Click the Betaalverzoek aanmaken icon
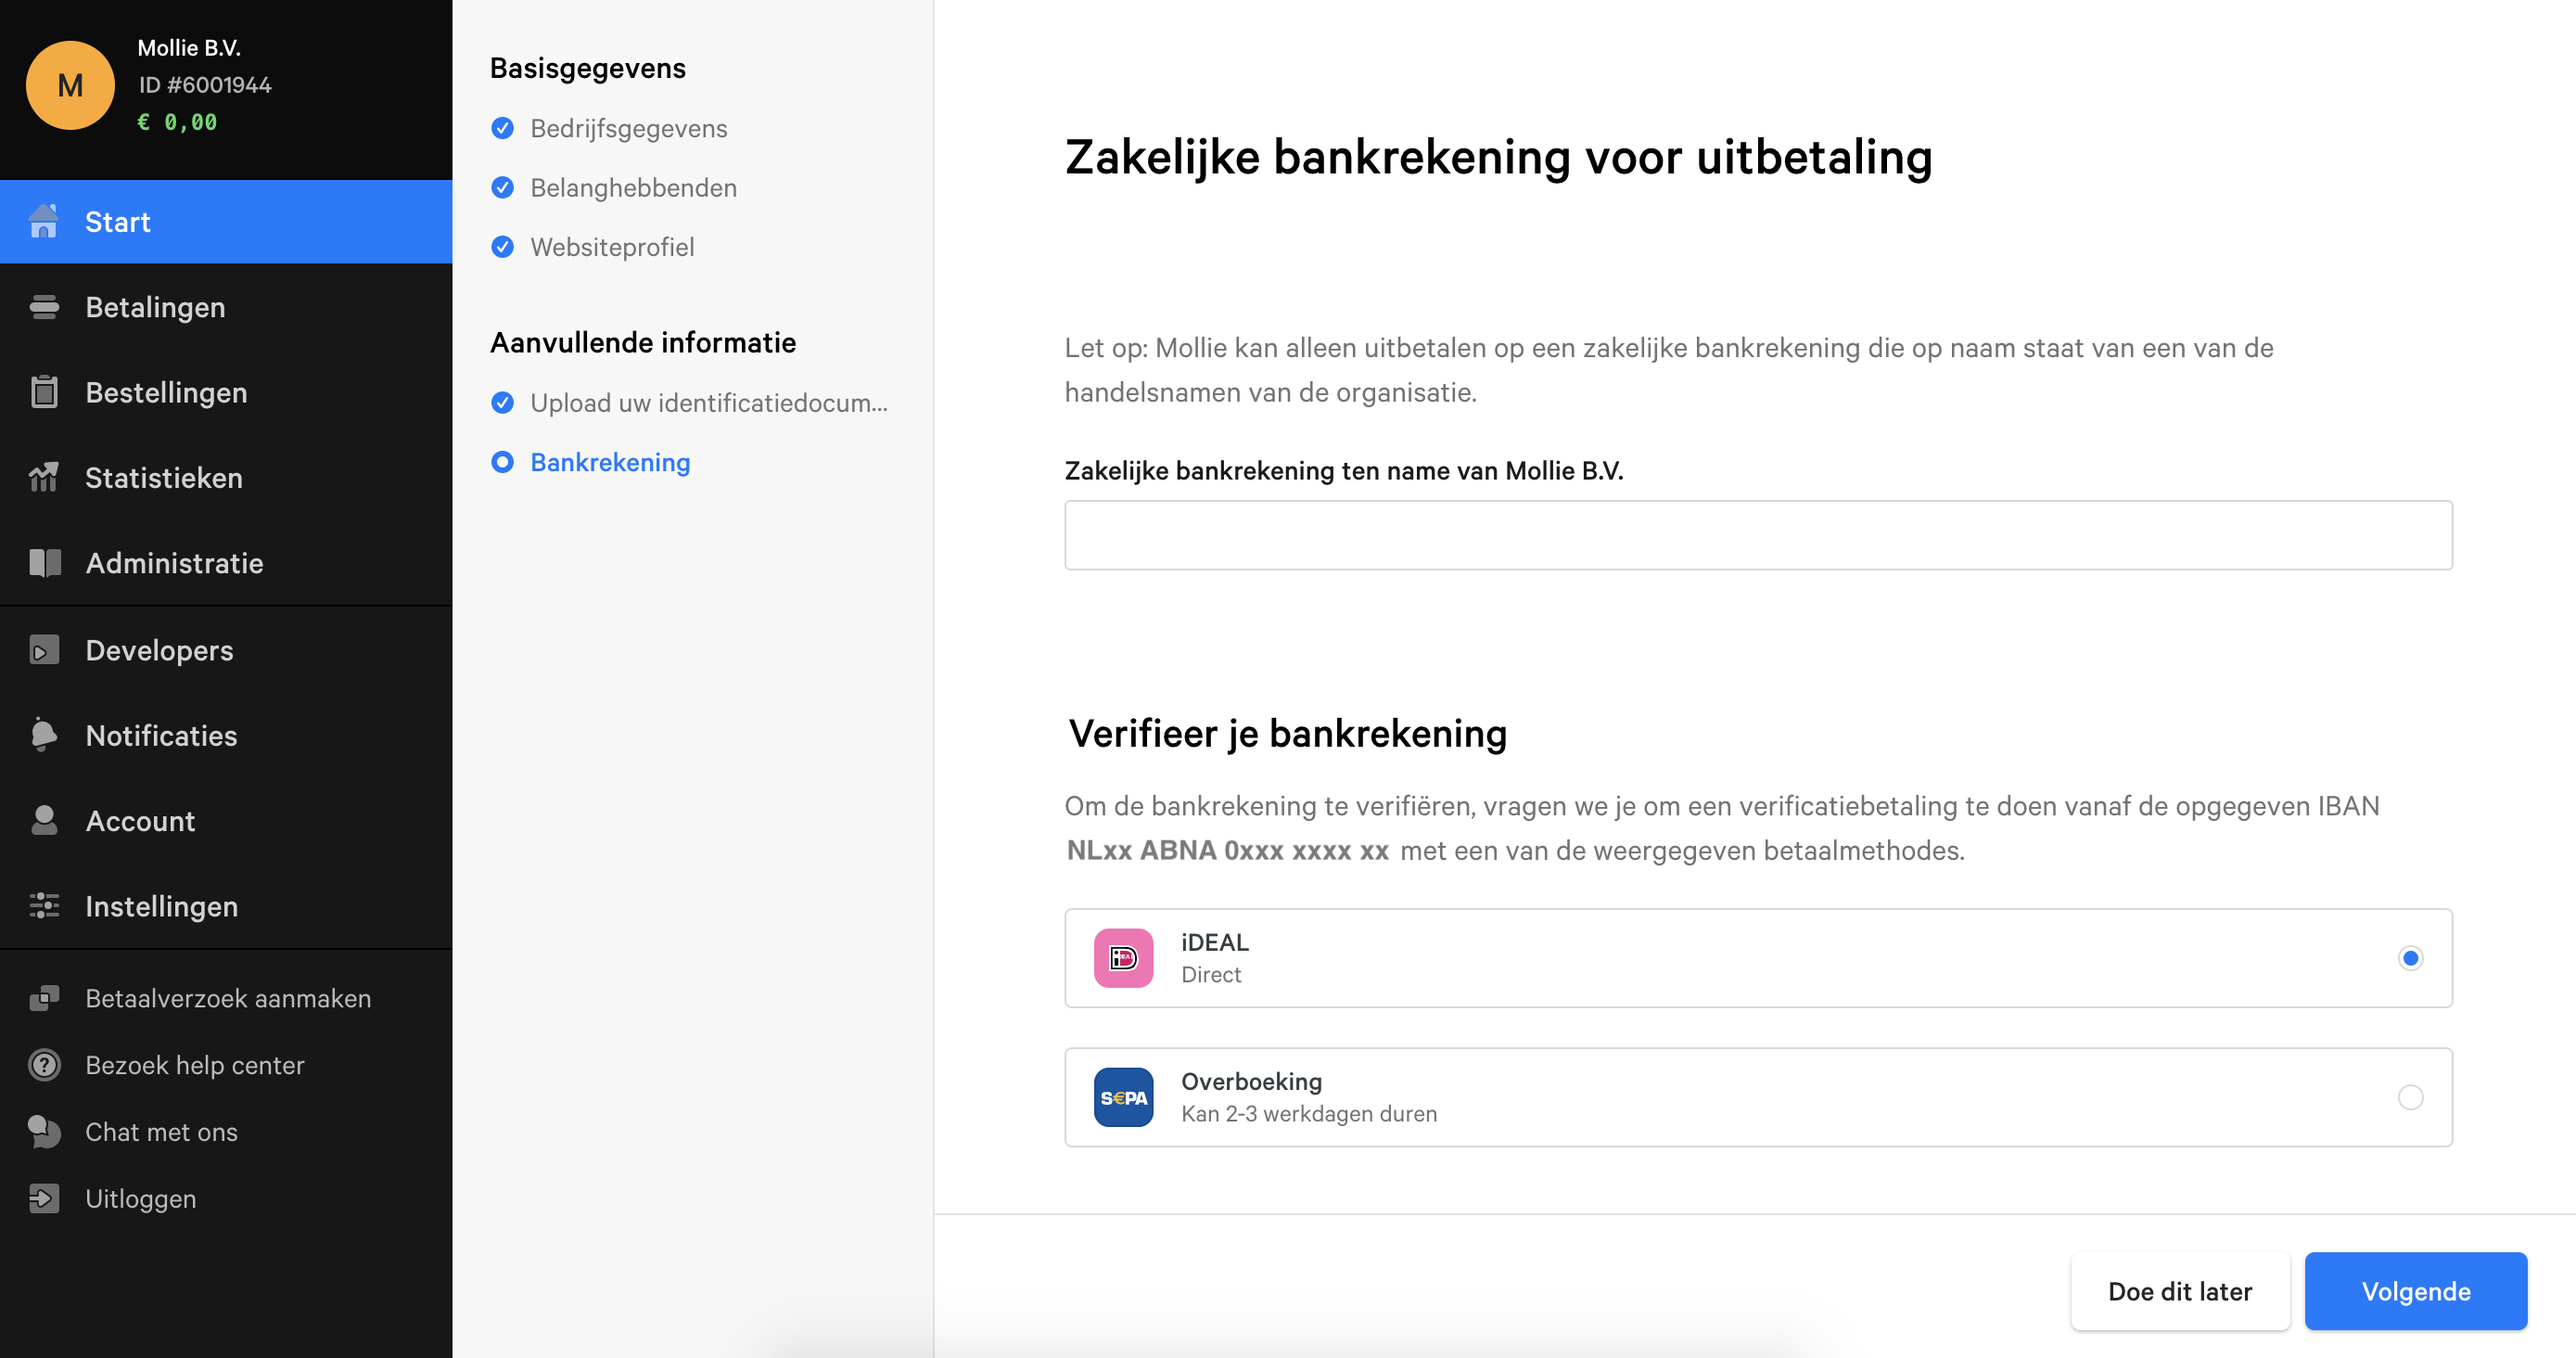The image size is (2576, 1358). [x=44, y=998]
